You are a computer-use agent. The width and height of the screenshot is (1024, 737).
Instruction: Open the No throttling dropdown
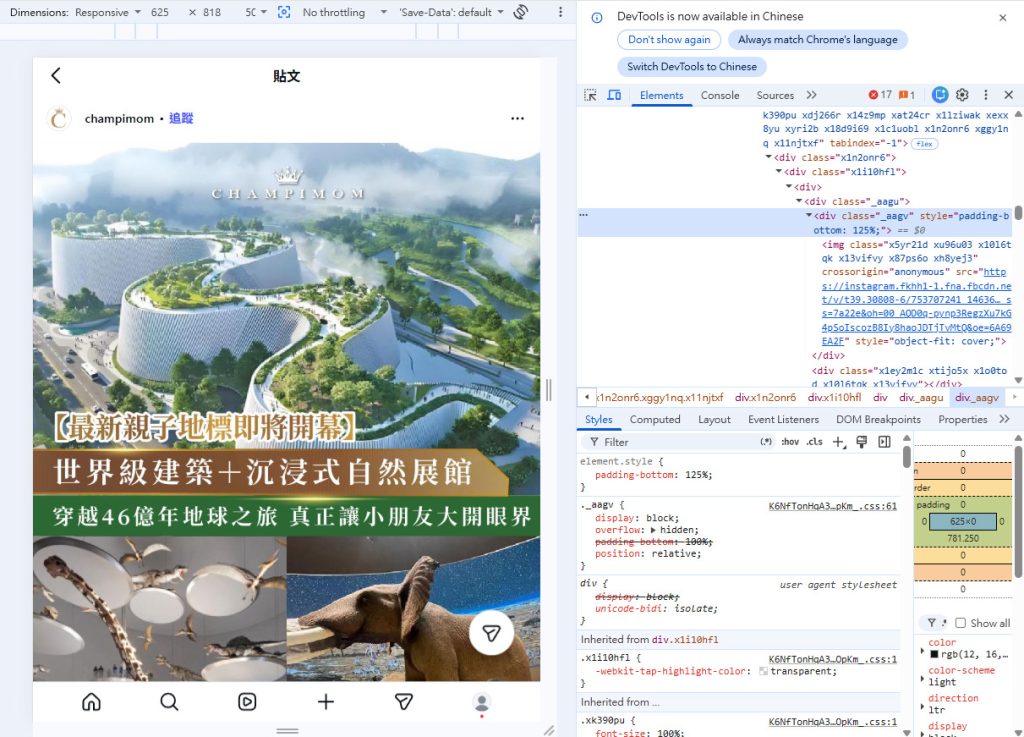click(x=344, y=12)
